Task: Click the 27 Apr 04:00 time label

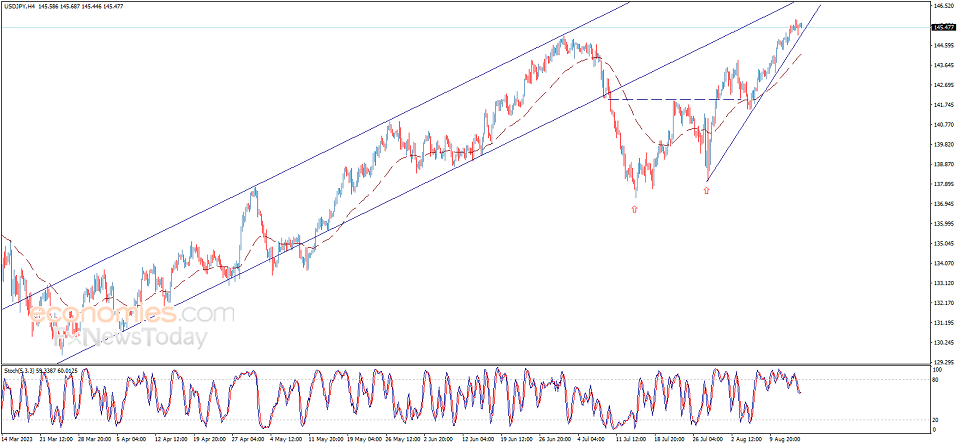Action: coord(248,438)
